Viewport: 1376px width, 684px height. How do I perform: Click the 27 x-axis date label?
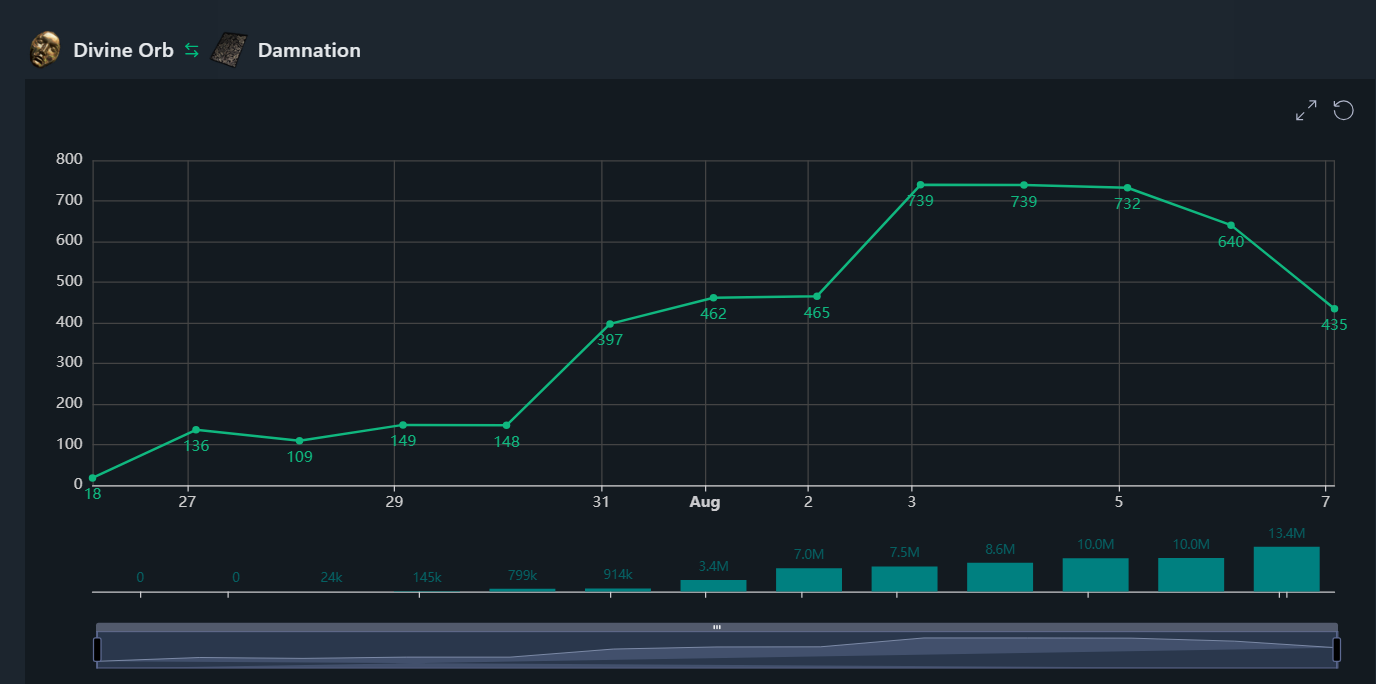click(187, 501)
